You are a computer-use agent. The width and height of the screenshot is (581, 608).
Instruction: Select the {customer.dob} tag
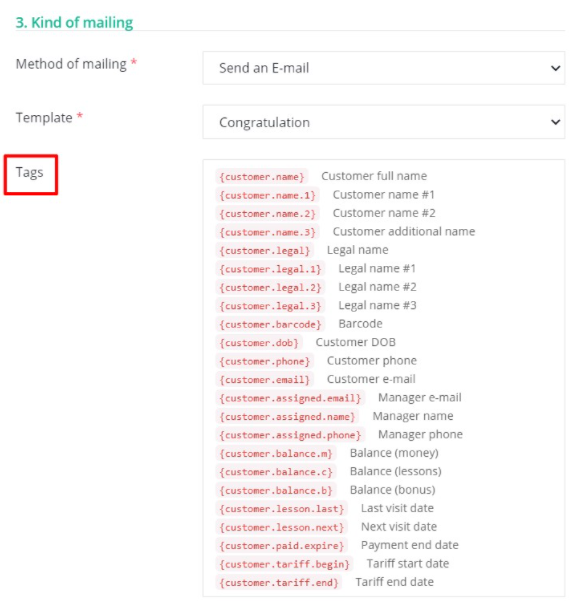259,343
